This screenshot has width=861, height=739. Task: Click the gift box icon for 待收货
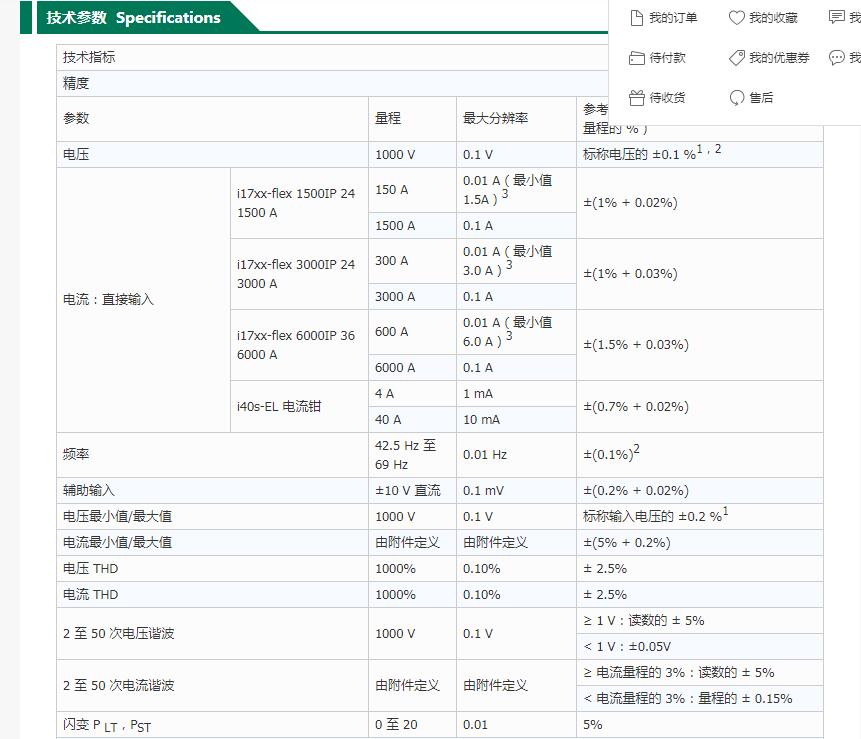click(x=636, y=98)
